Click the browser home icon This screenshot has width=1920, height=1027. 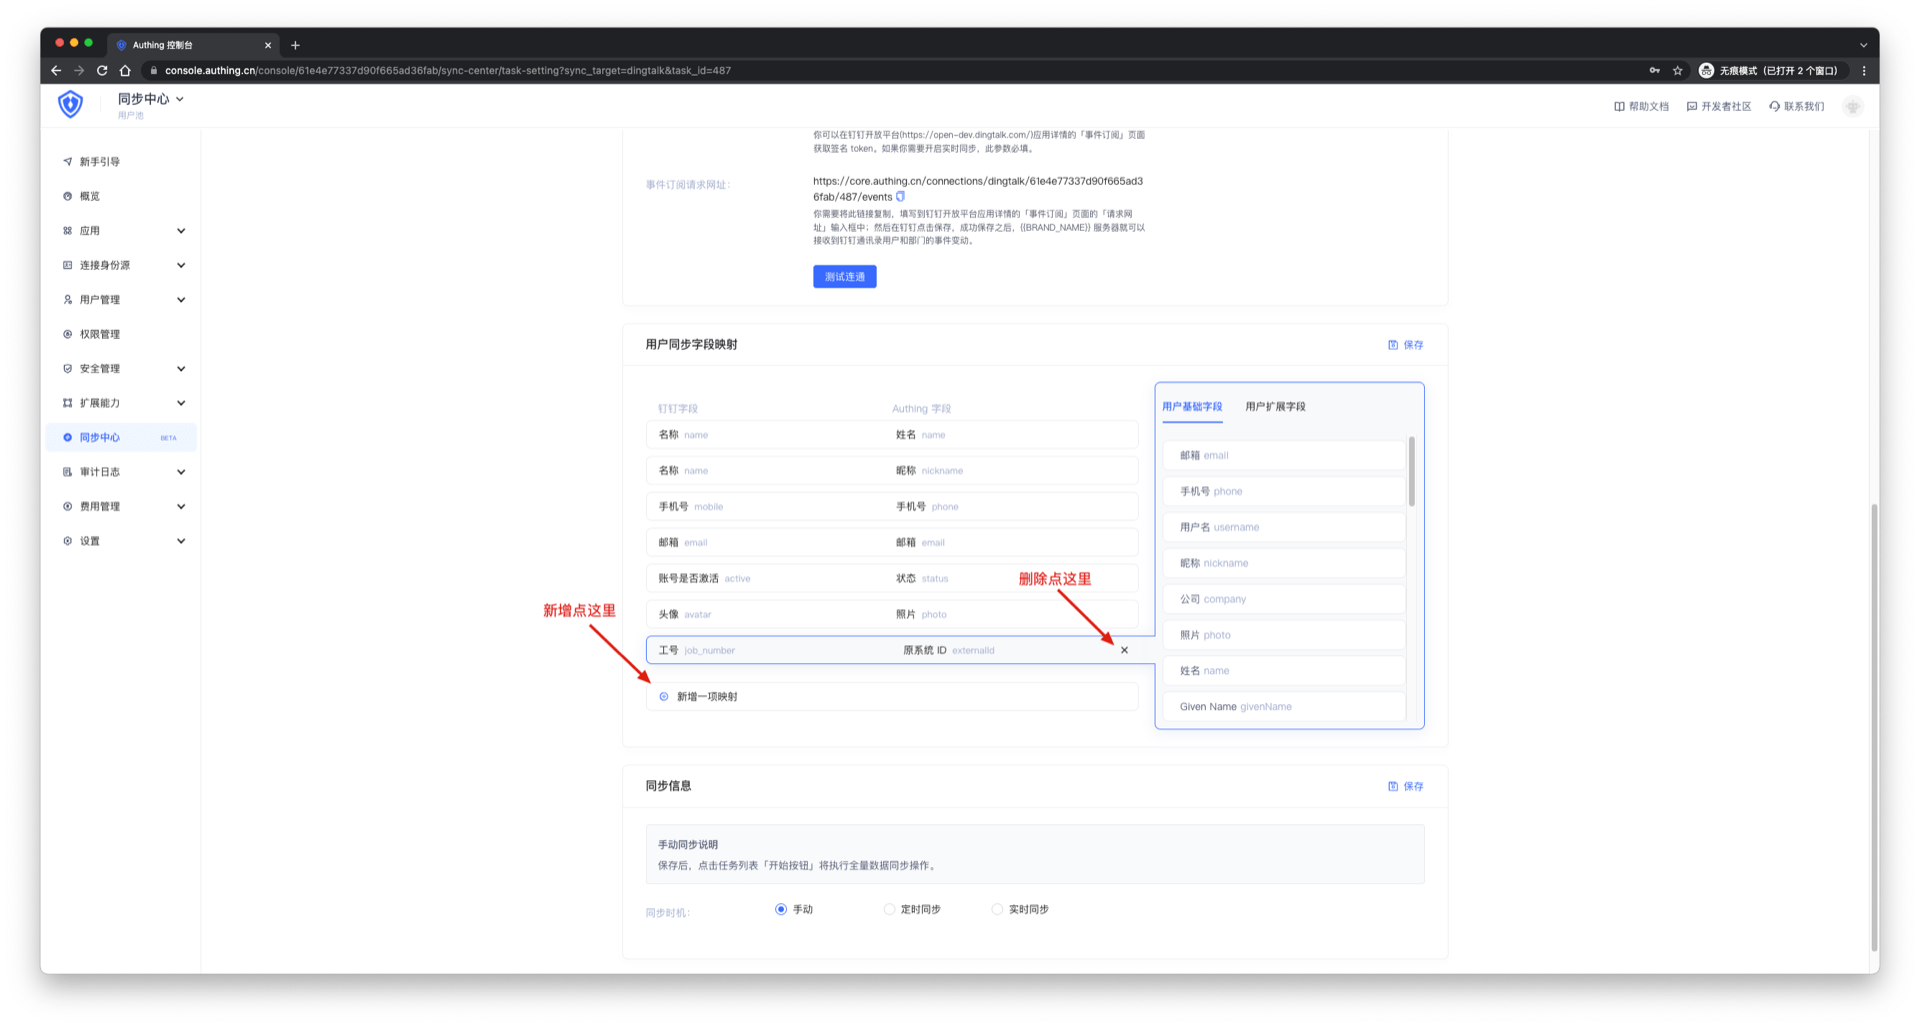click(125, 71)
